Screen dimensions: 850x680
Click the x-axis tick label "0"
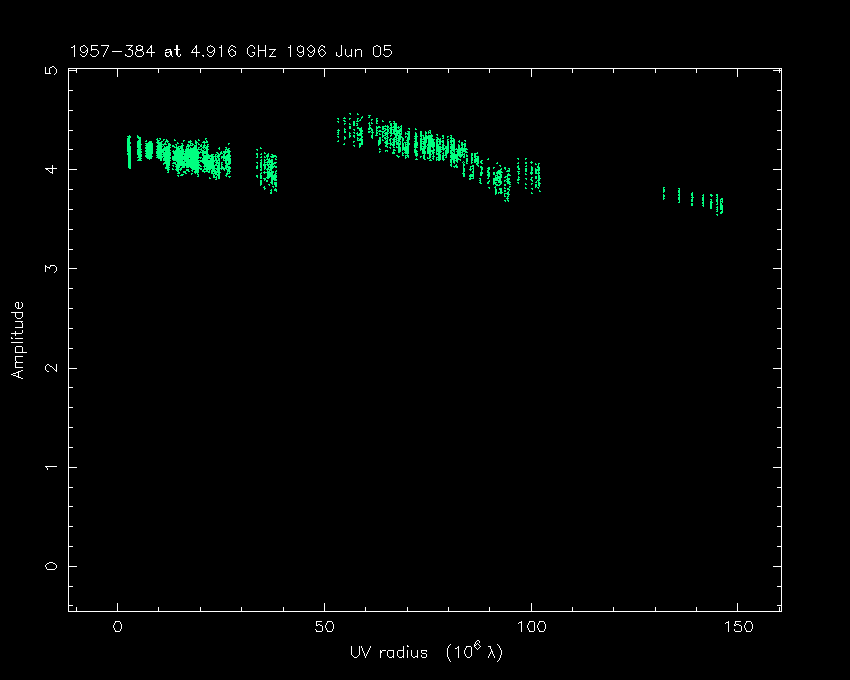pos(118,628)
